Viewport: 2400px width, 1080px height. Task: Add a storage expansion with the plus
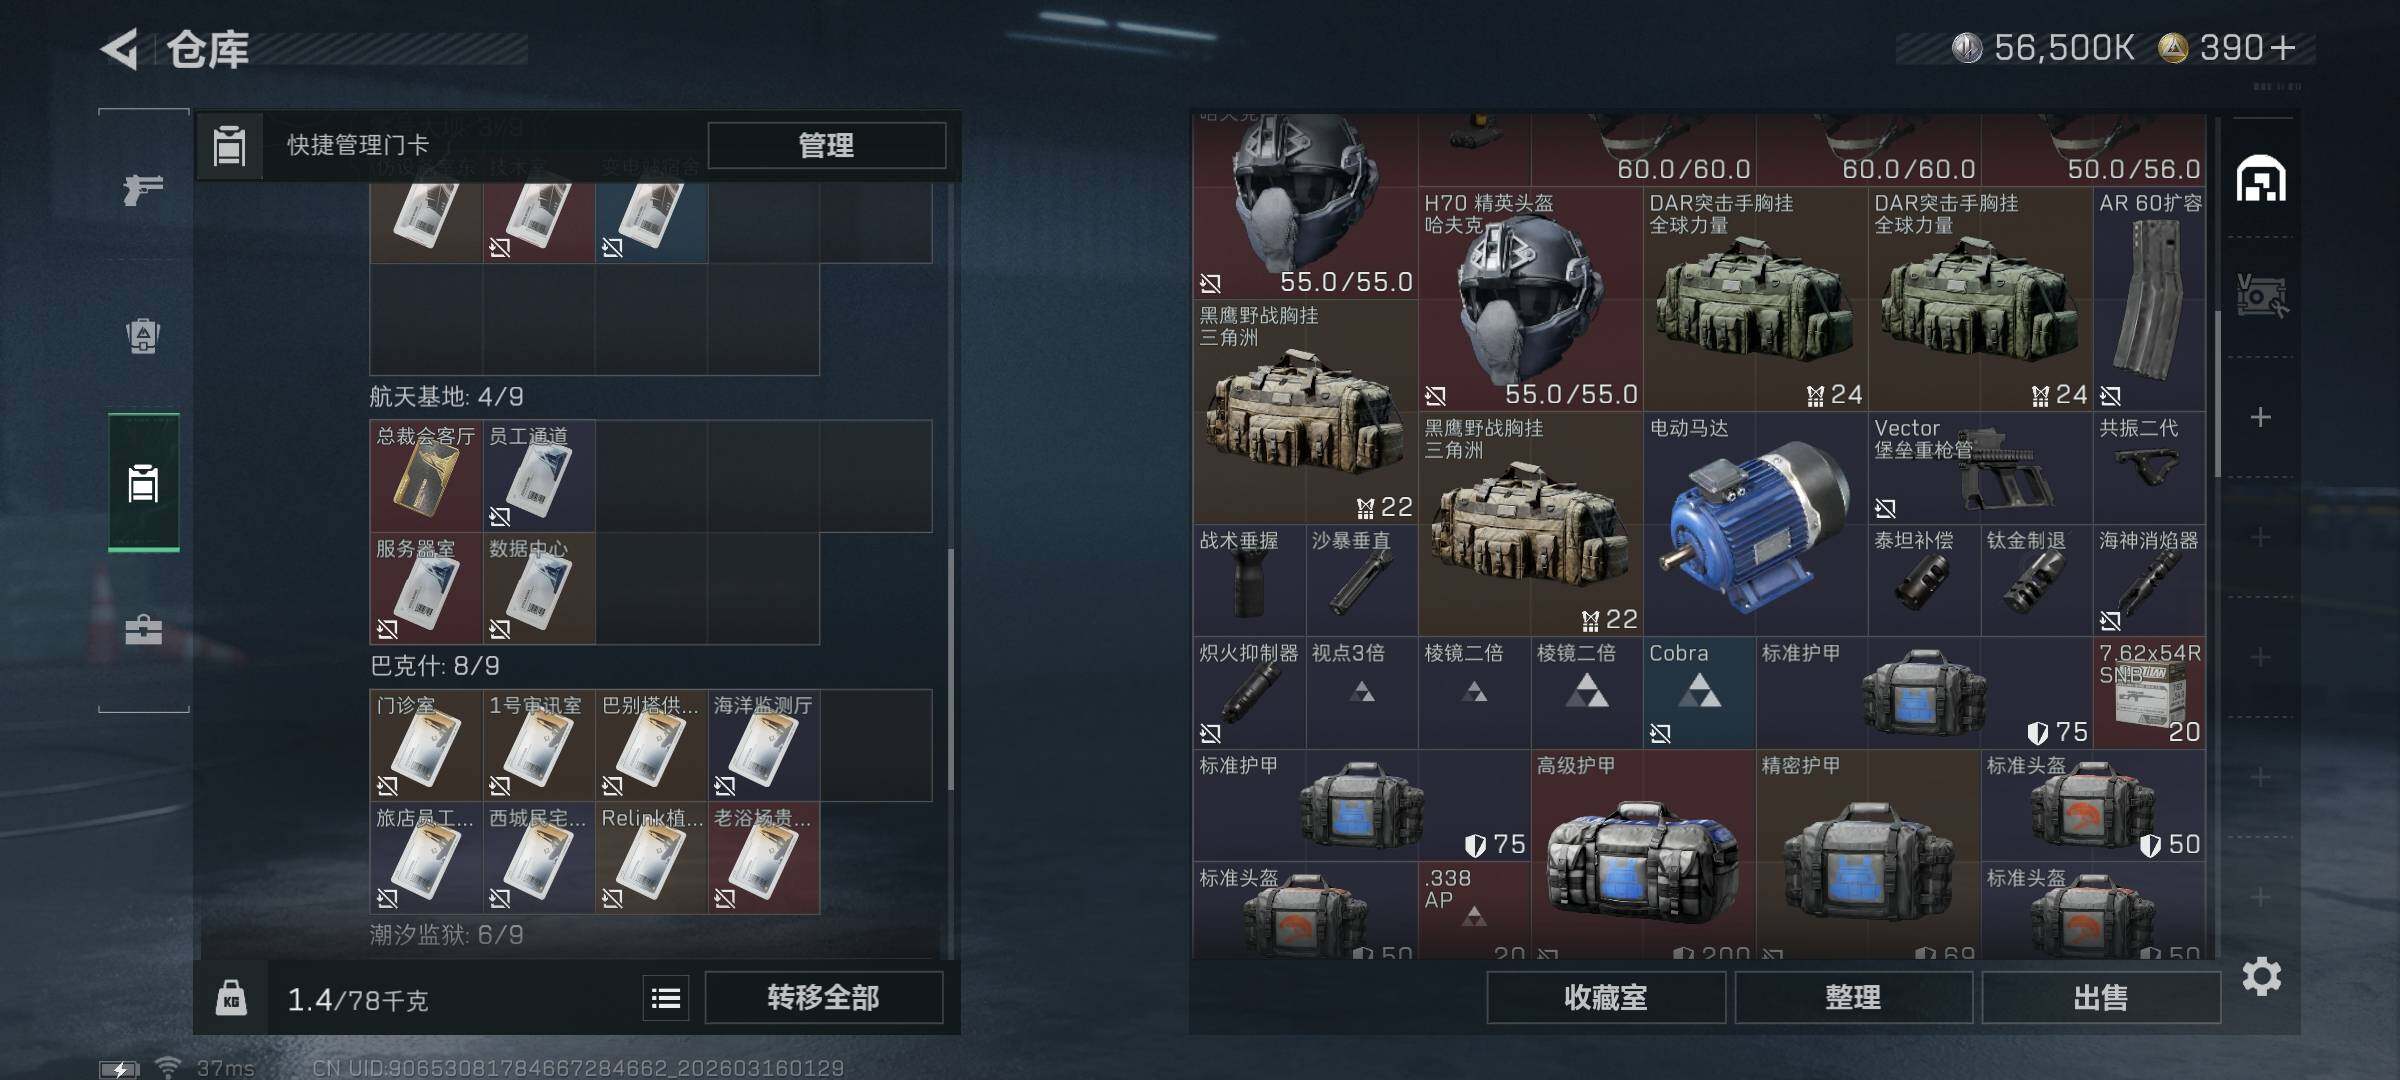2261,417
